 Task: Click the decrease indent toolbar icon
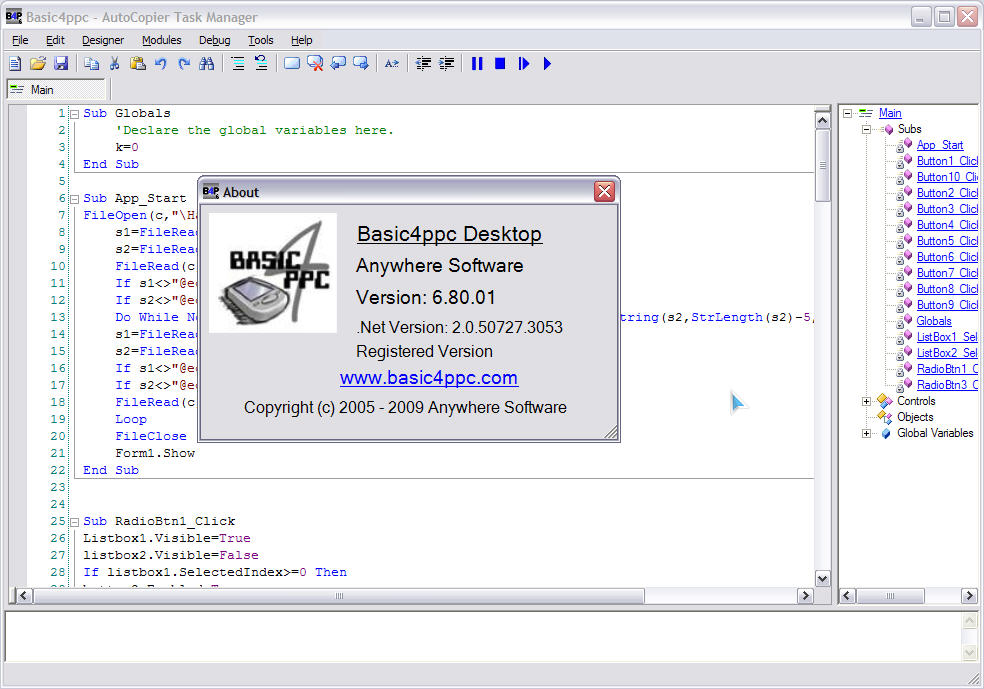point(424,63)
